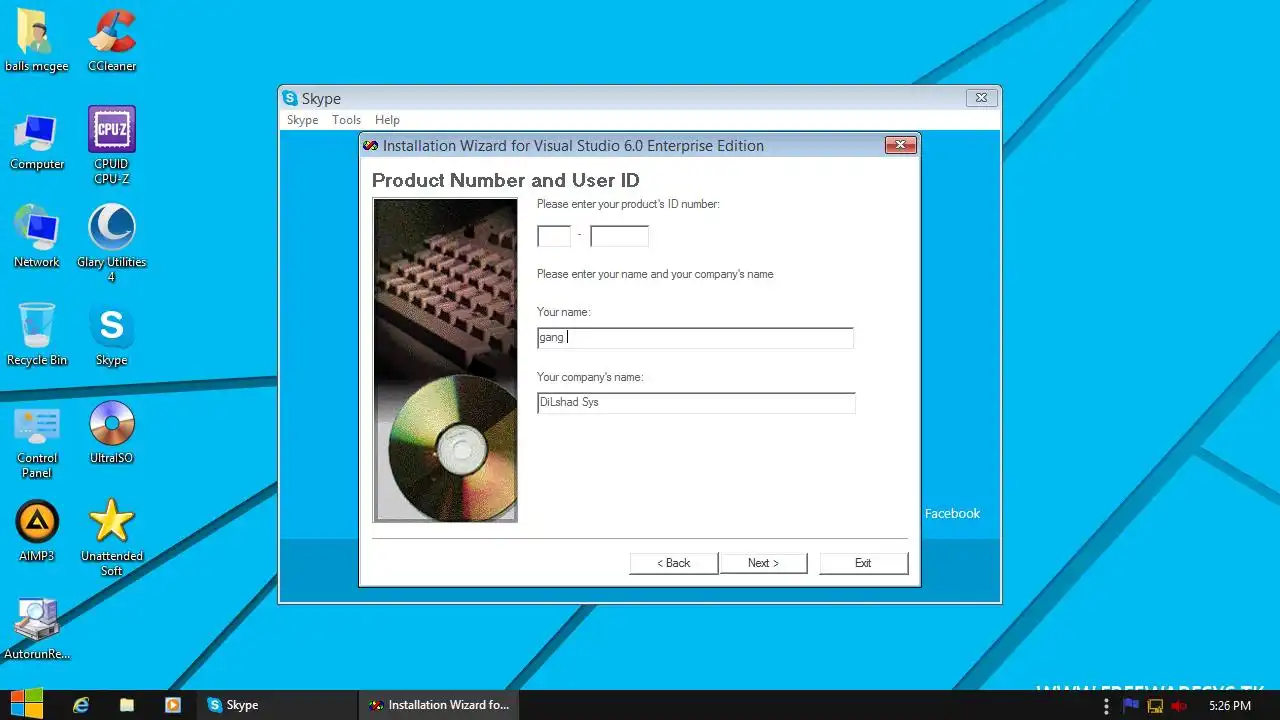Open File Explorer from the taskbar

127,705
